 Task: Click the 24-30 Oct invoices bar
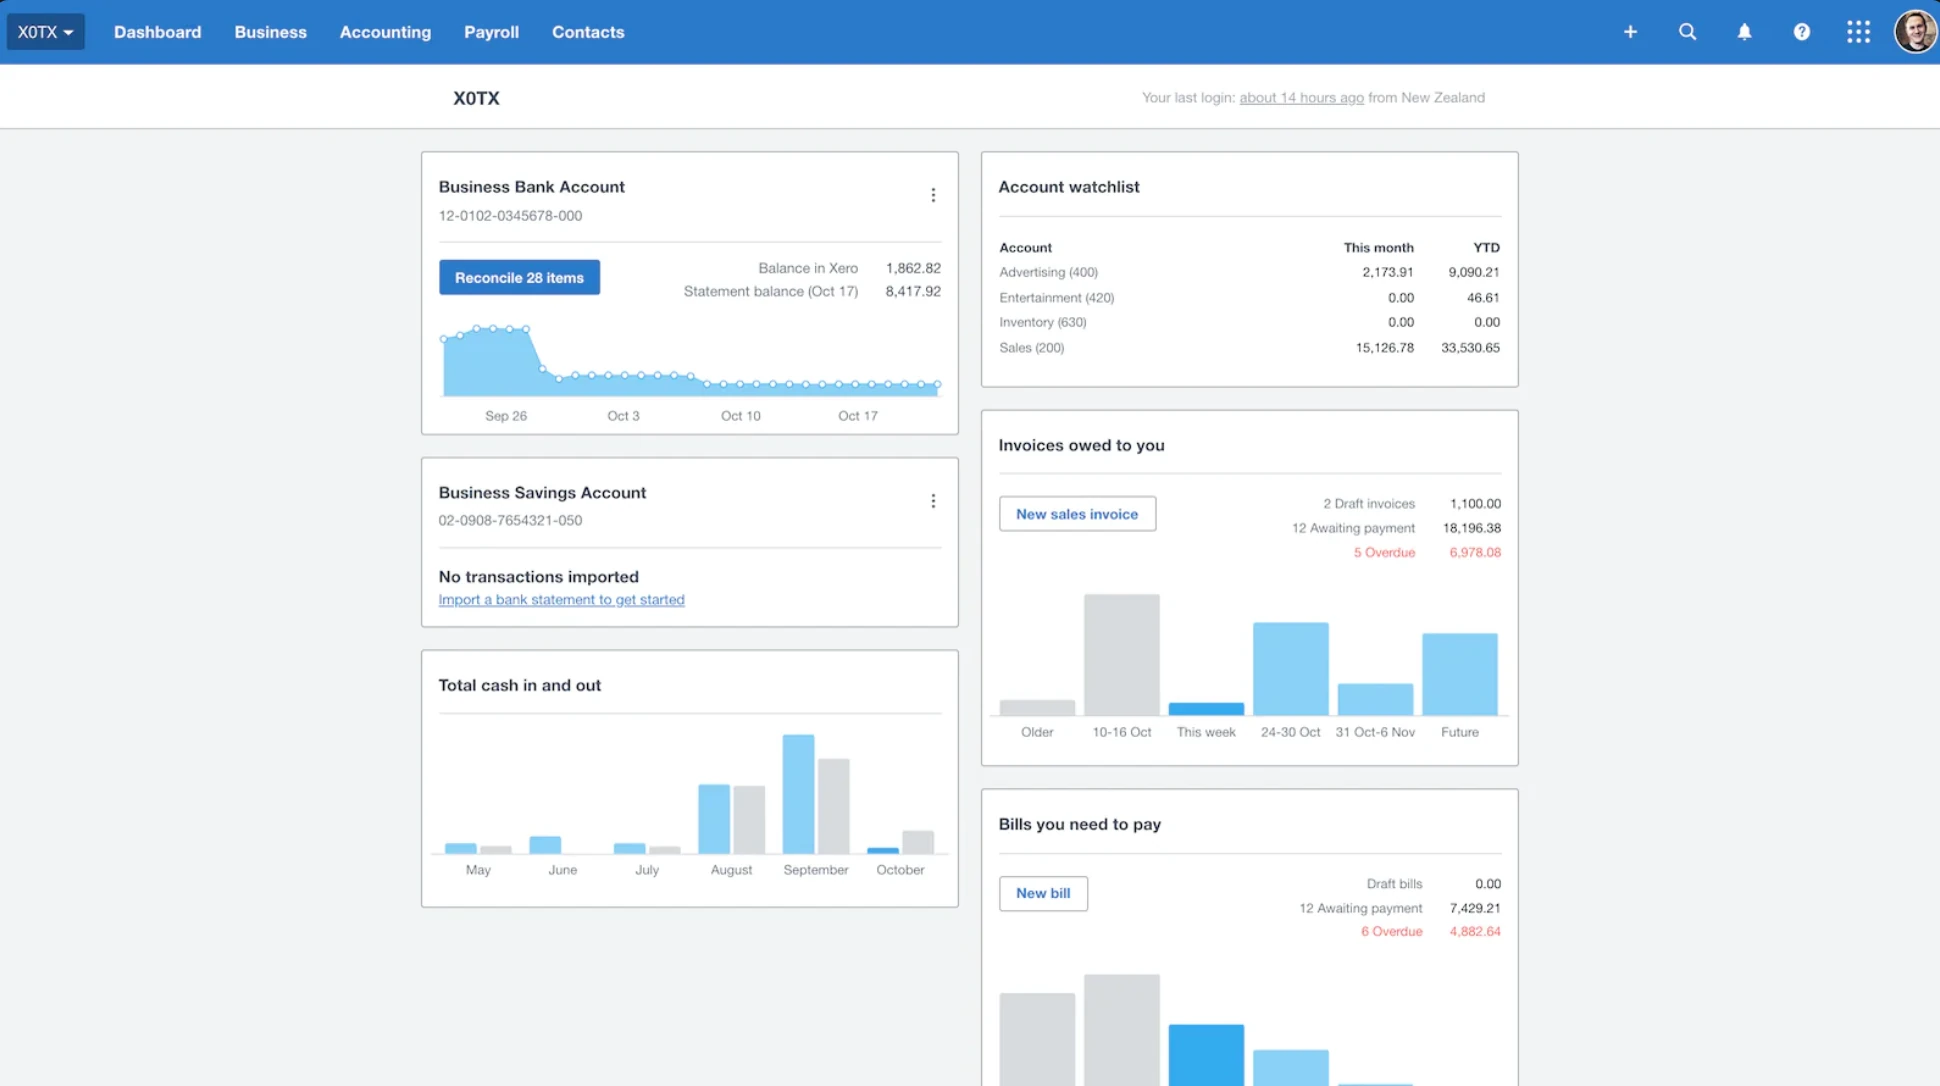point(1290,668)
